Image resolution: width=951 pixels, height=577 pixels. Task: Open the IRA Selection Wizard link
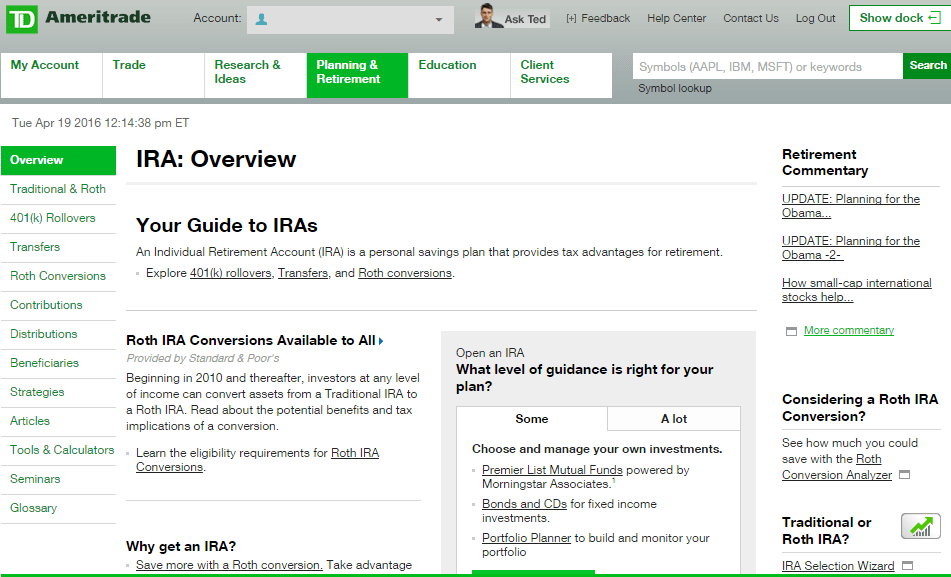[838, 565]
